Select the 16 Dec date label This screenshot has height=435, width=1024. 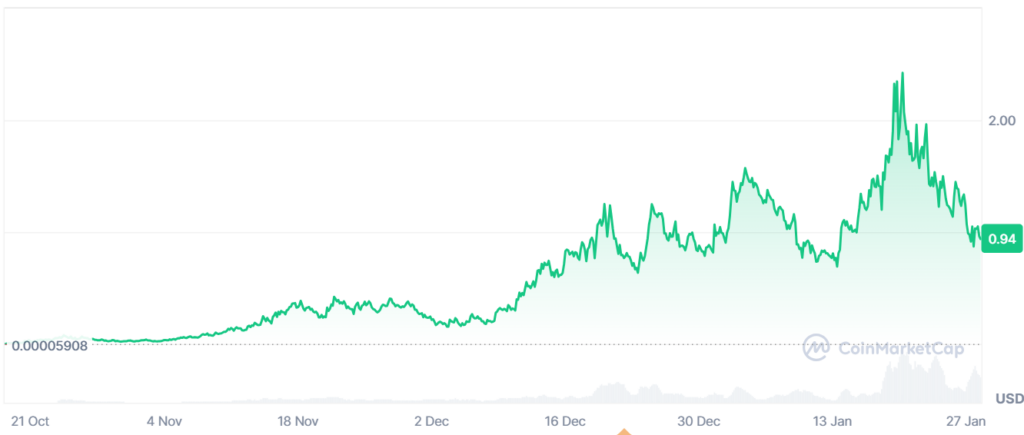coord(567,421)
